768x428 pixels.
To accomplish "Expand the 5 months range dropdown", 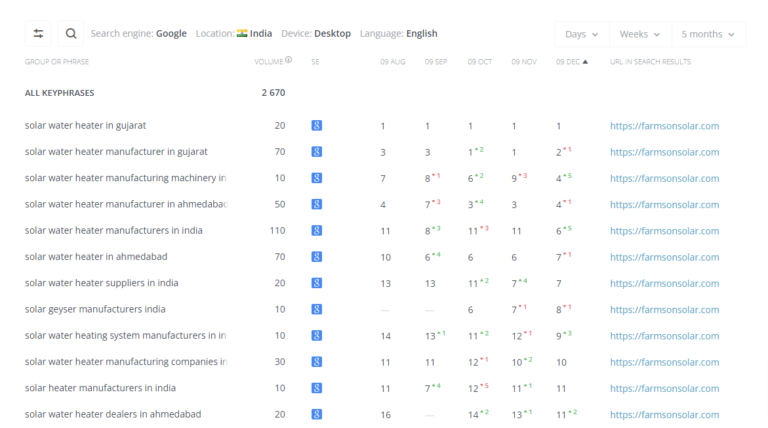I will coord(708,34).
